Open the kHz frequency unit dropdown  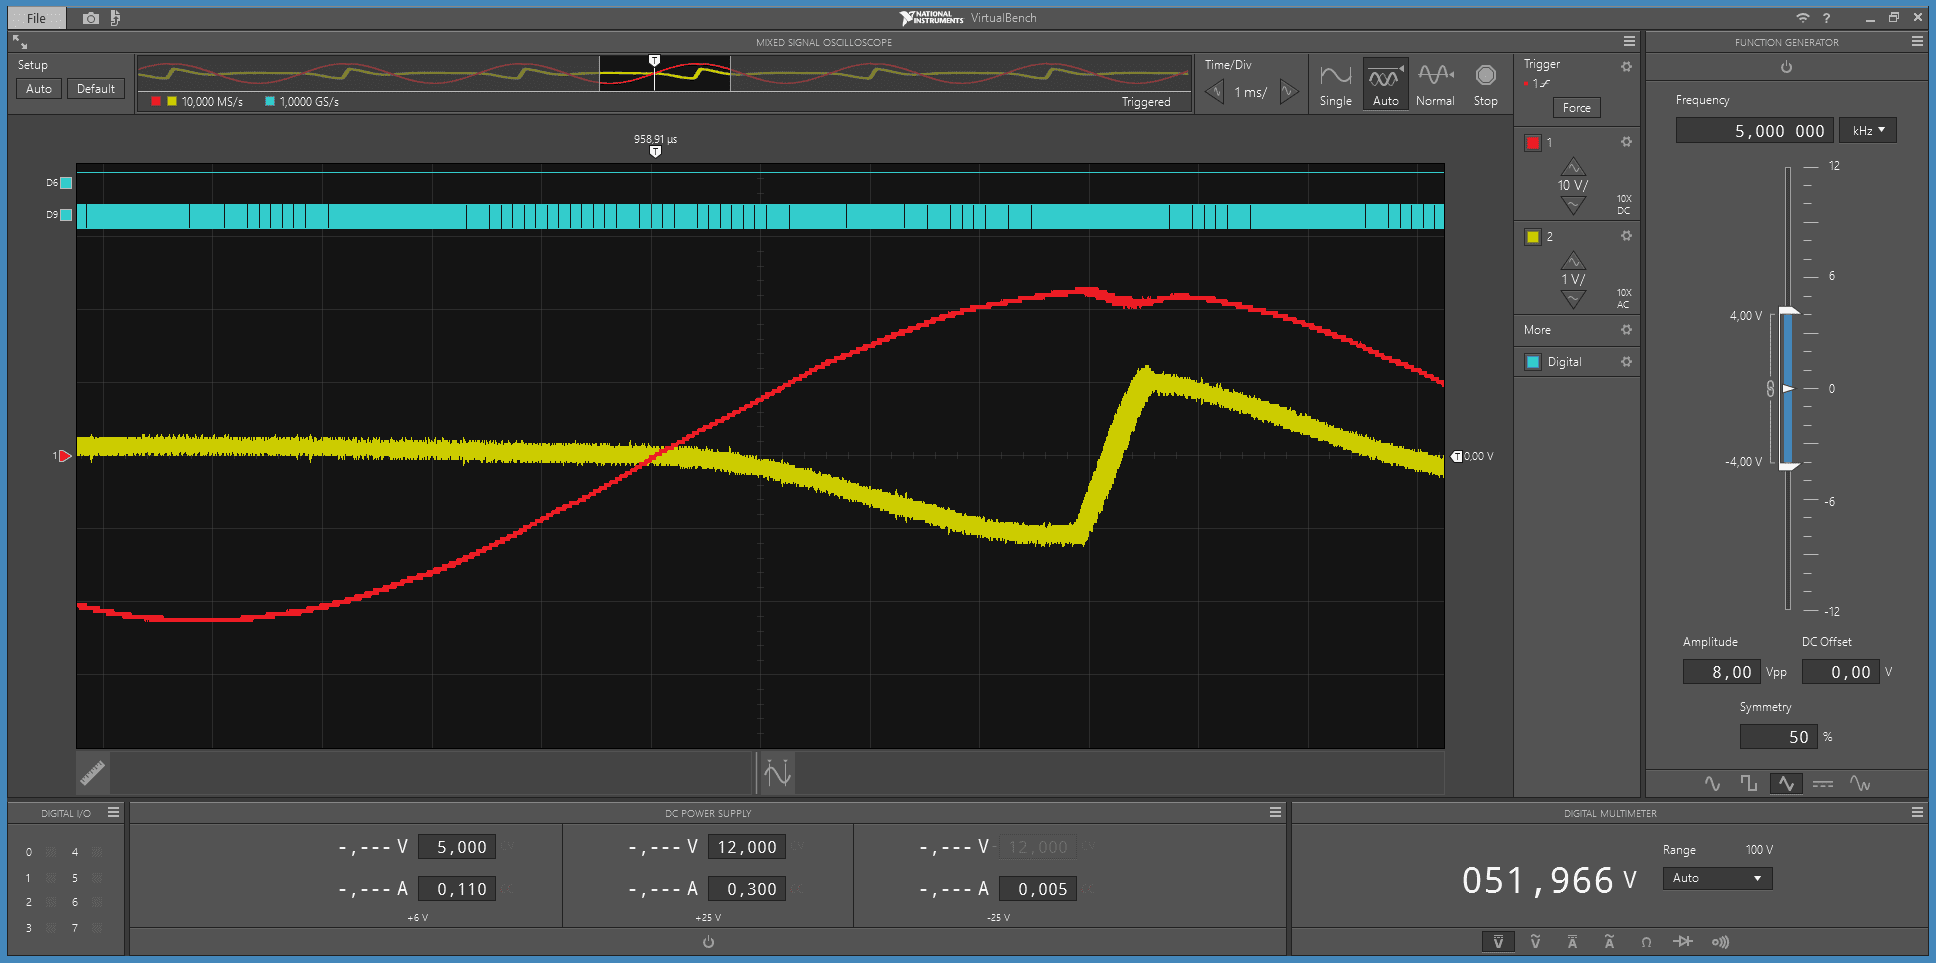click(1867, 131)
